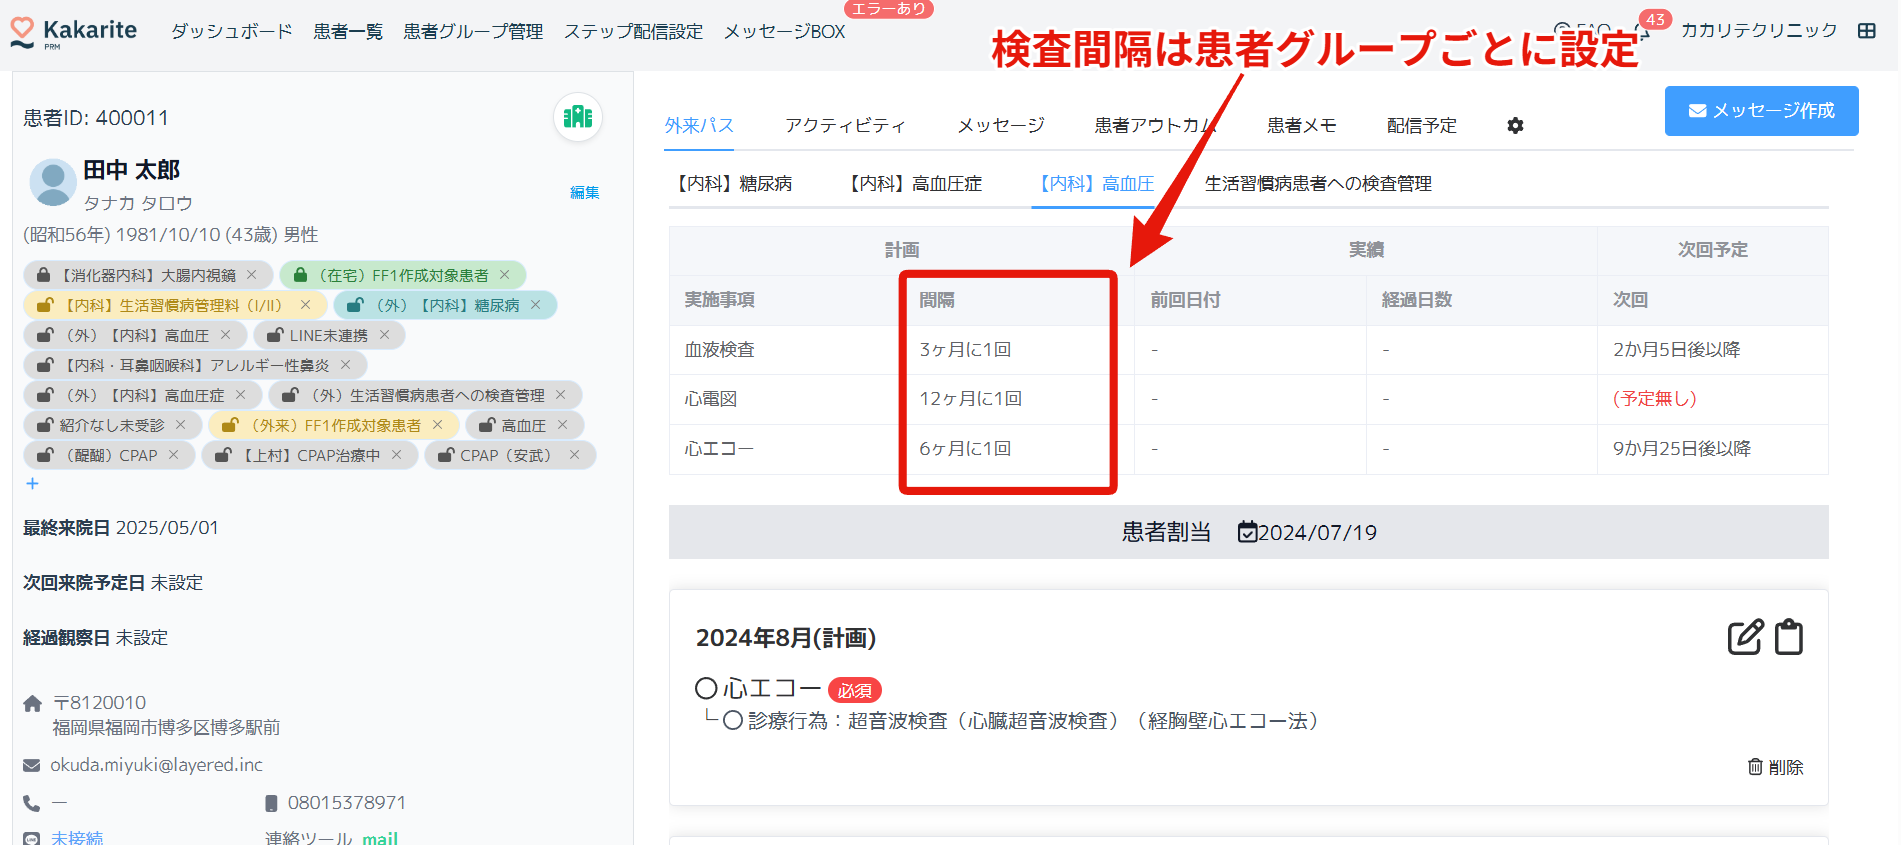
Task: Click the patient avatar image
Action: point(53,183)
